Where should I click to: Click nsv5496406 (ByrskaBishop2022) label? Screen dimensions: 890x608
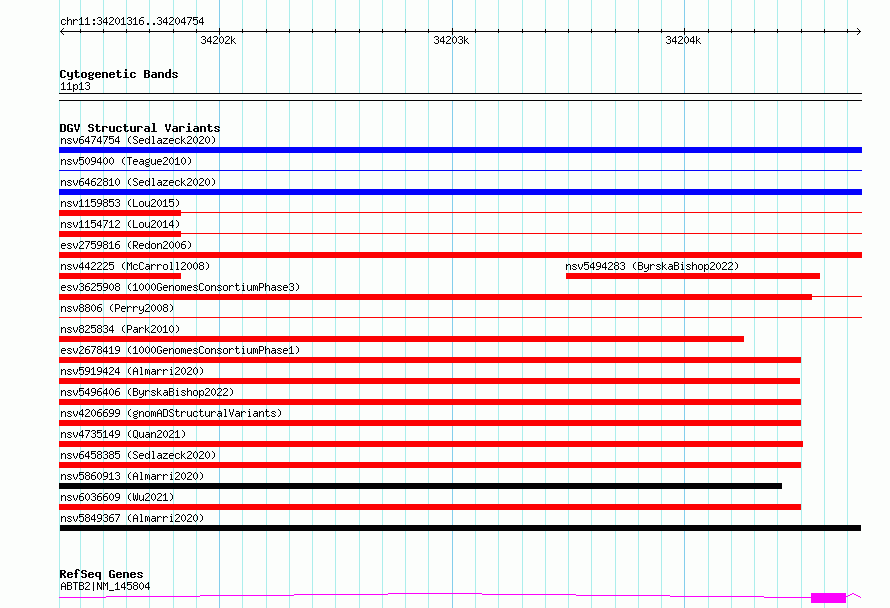147,392
